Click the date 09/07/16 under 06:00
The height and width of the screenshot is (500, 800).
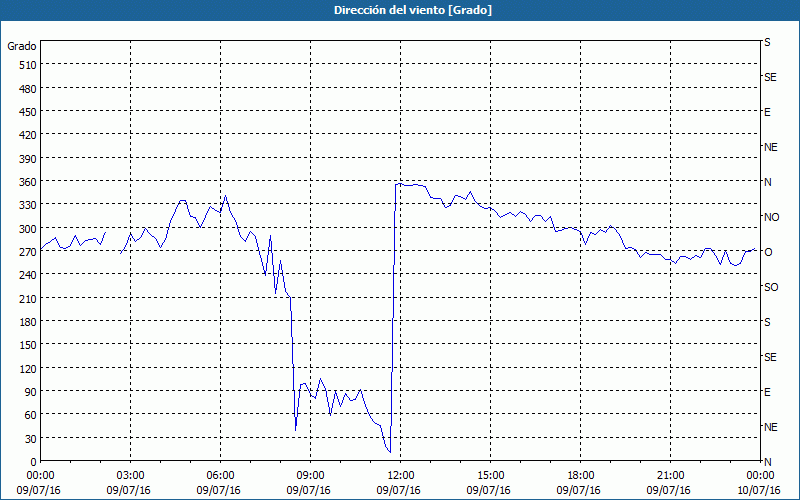[218, 490]
